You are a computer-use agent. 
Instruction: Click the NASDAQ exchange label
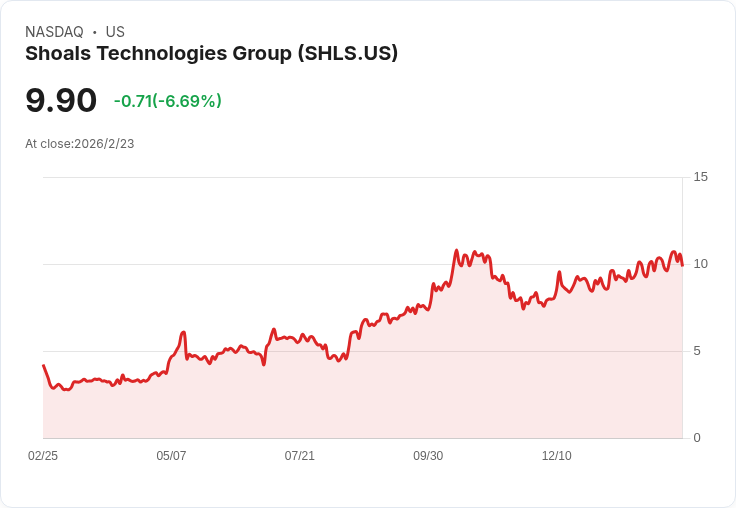54,32
